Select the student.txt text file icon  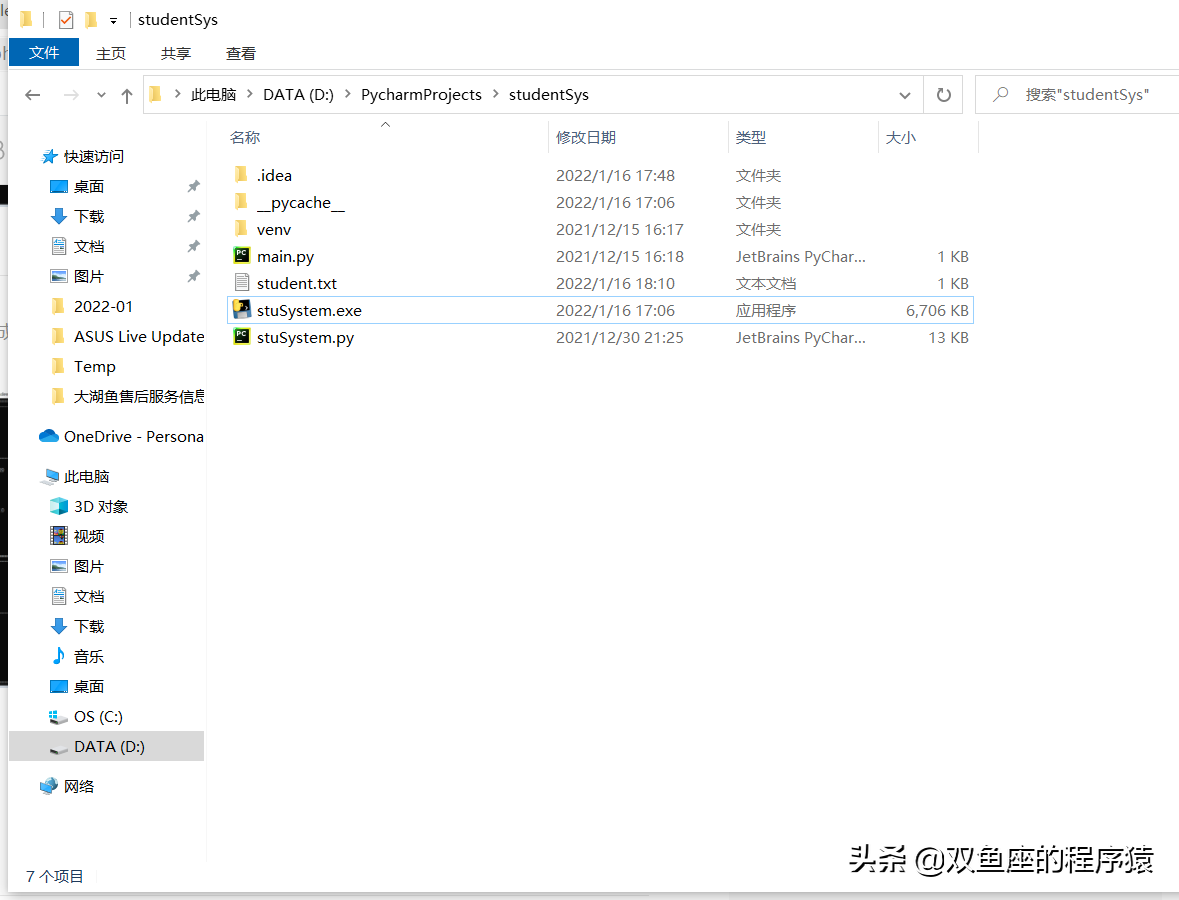(241, 283)
